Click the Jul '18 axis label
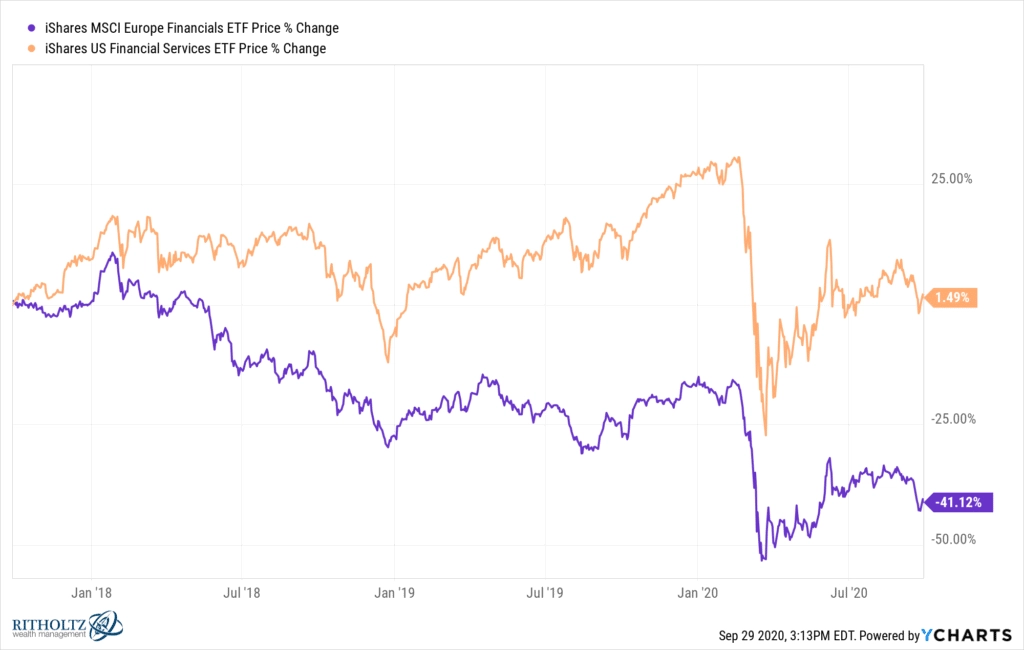The image size is (1024, 650). [242, 593]
